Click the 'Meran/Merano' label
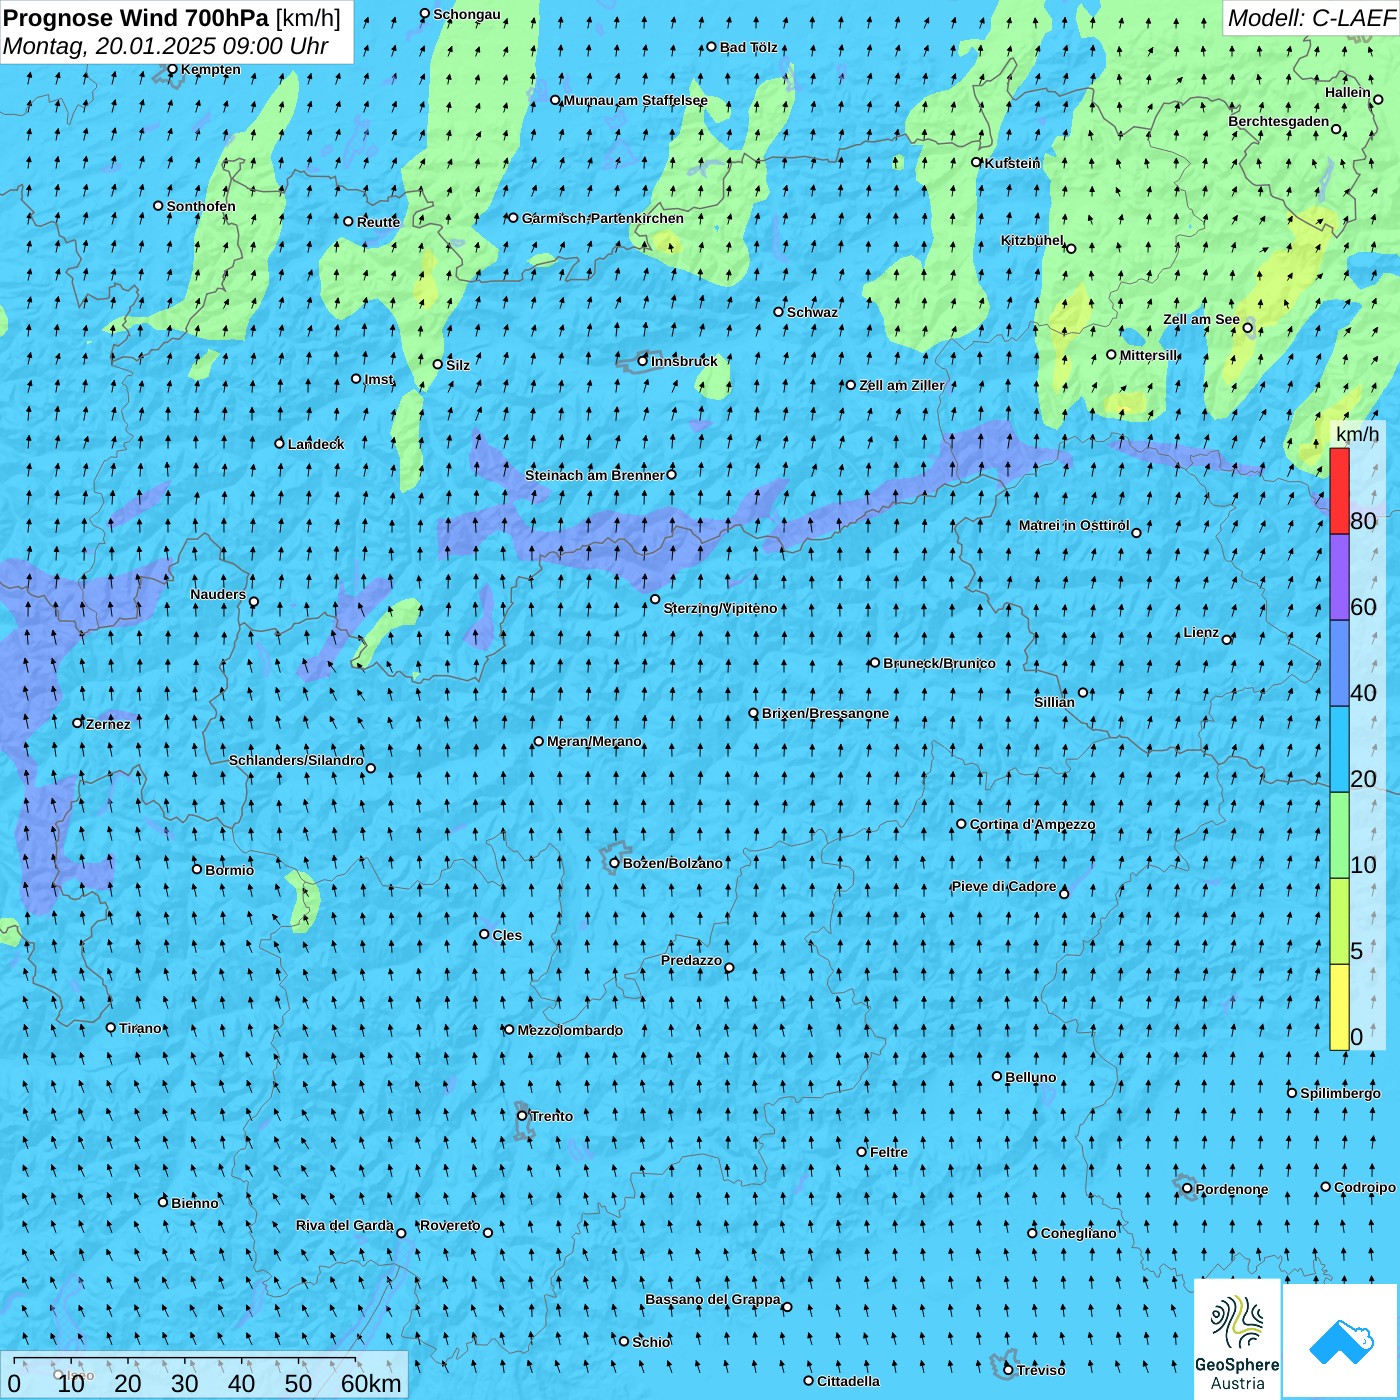 point(595,742)
